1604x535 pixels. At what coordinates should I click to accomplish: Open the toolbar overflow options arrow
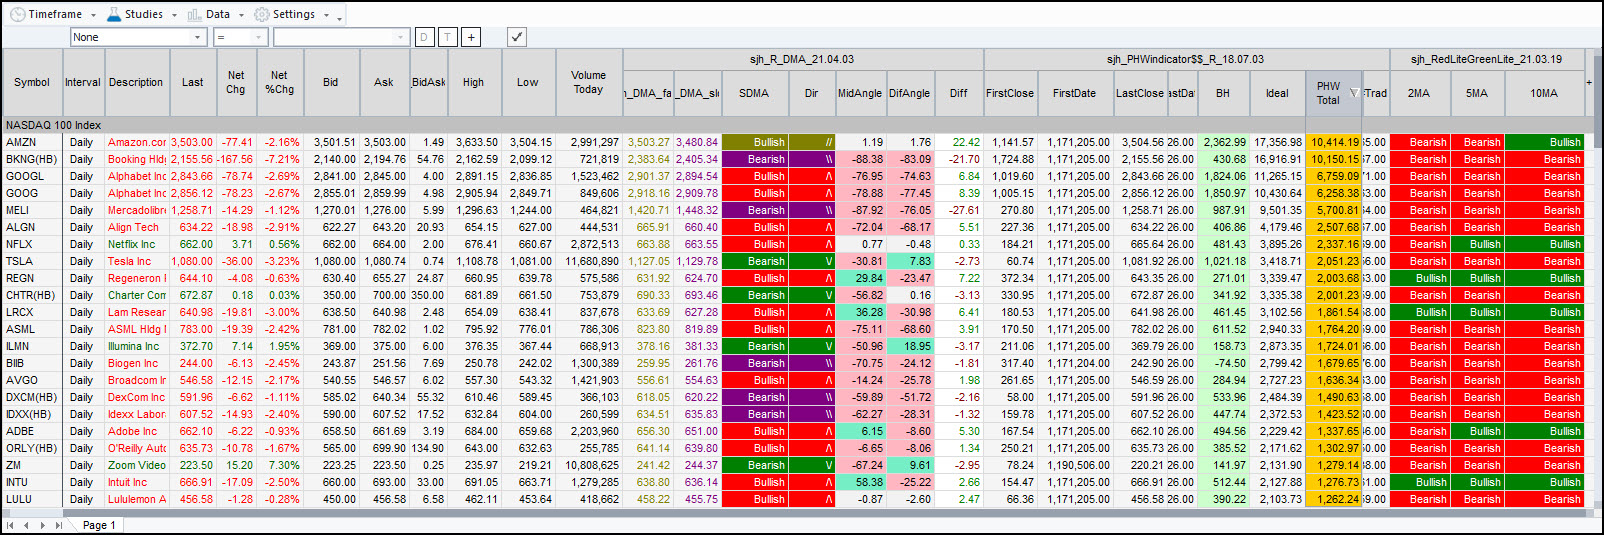pyautogui.click(x=340, y=17)
